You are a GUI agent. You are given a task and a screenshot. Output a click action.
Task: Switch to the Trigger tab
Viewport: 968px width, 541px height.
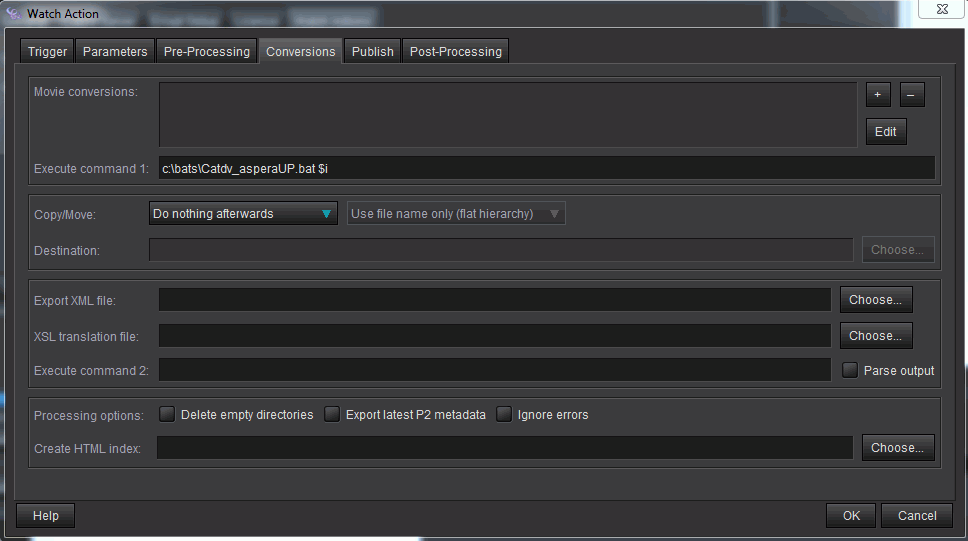(47, 51)
